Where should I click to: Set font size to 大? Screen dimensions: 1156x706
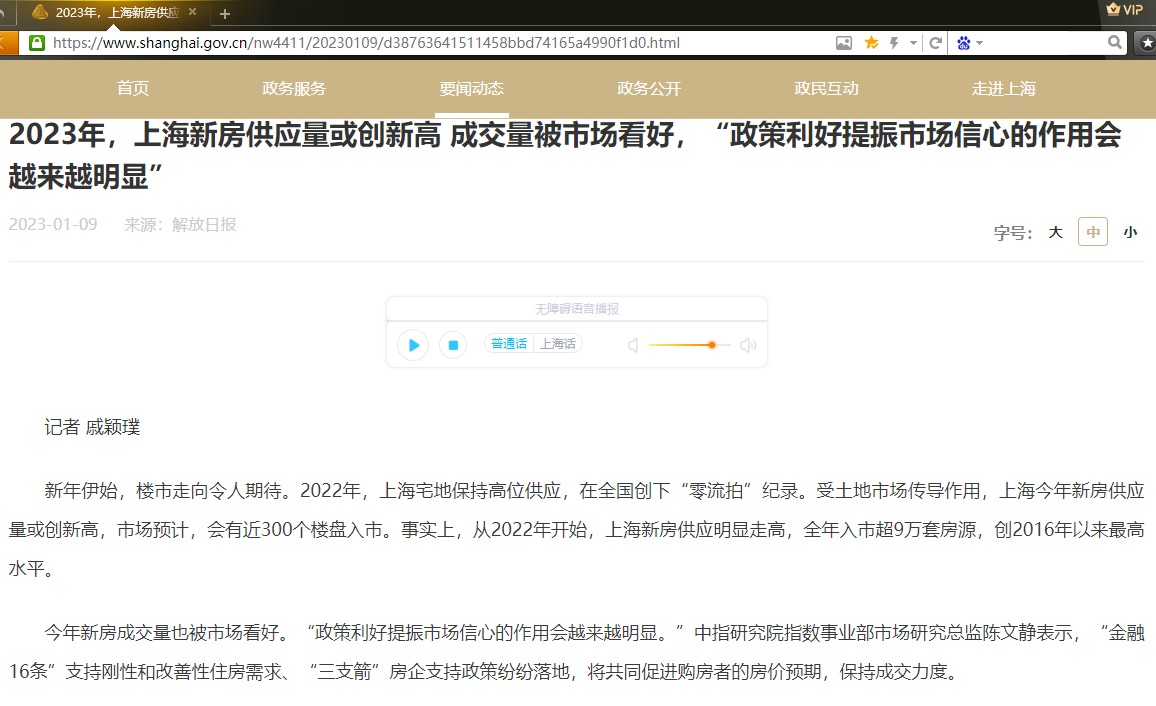1055,232
